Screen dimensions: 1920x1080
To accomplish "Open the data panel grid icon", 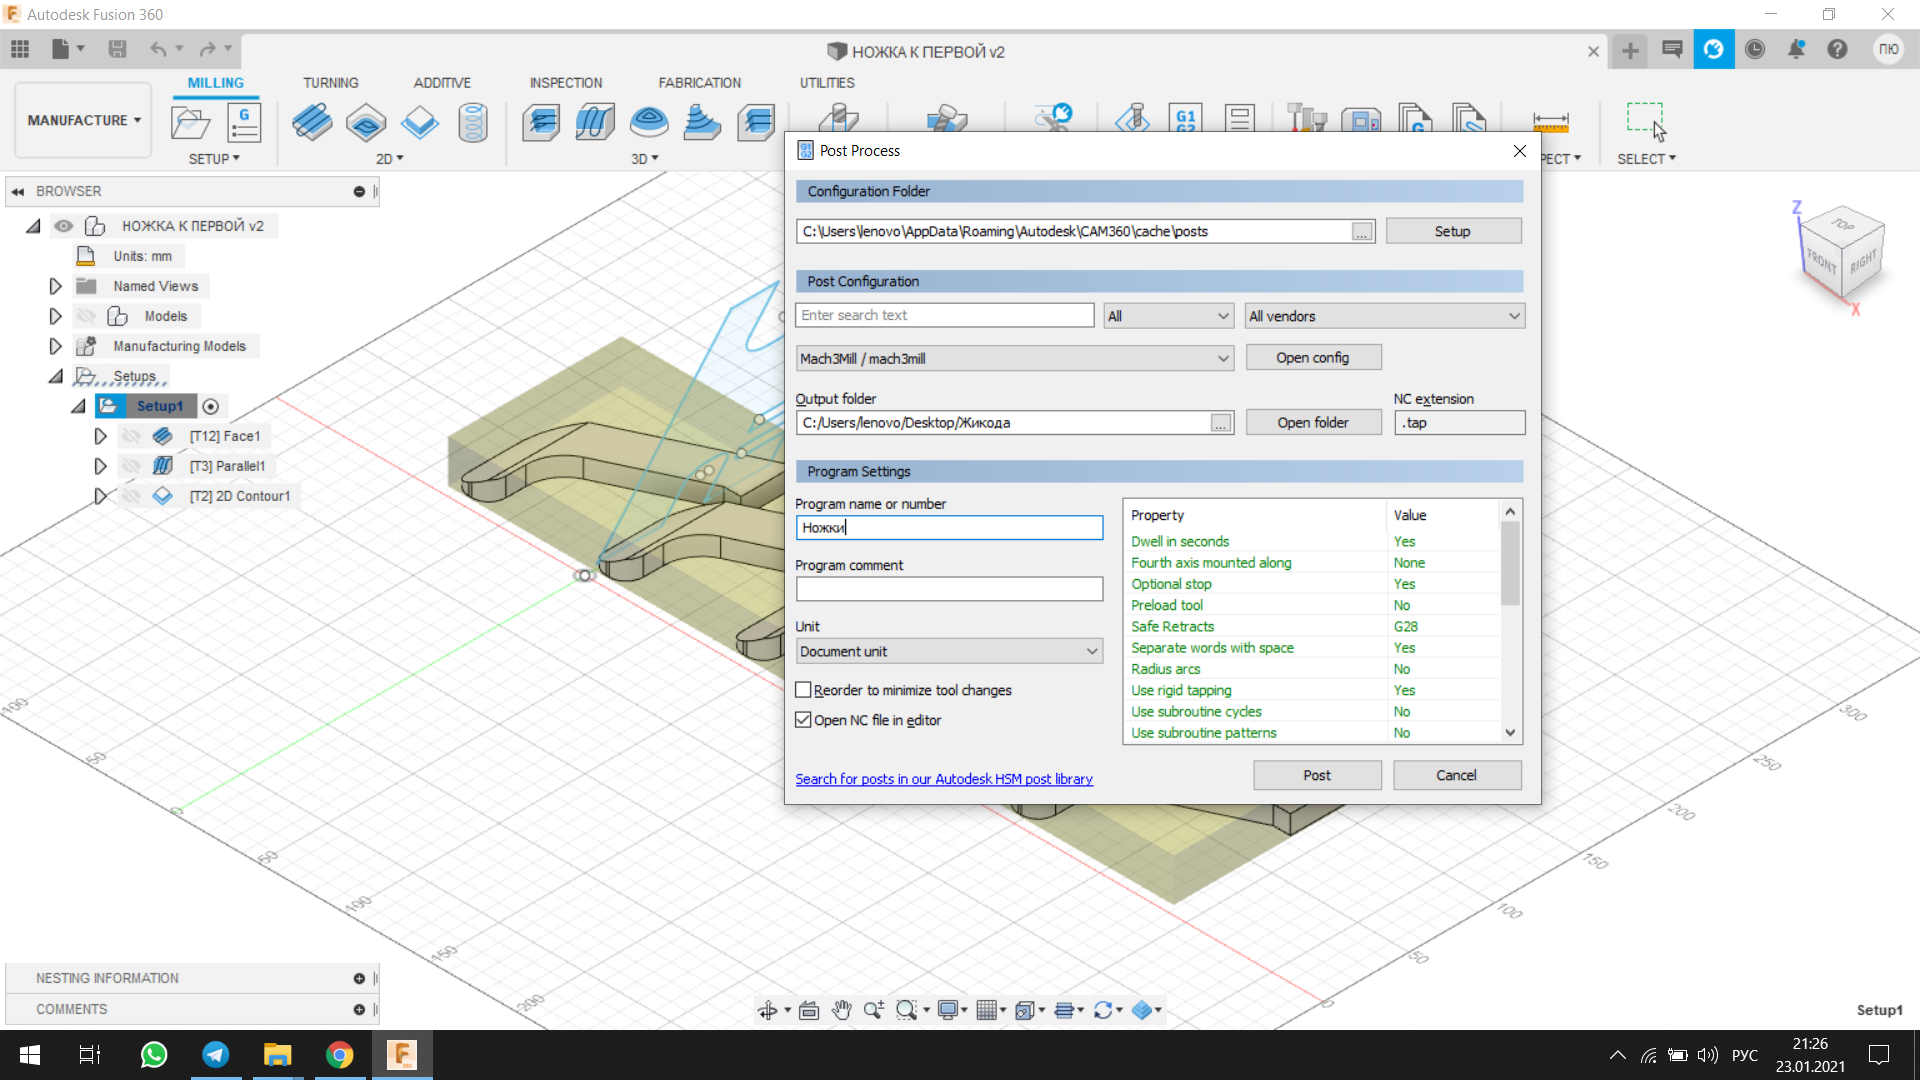I will coord(20,49).
